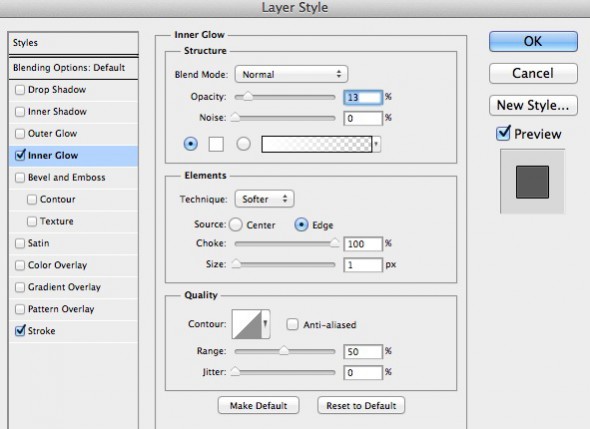Image resolution: width=590 pixels, height=429 pixels.
Task: Uncheck the Inner Glow checkbox
Action: [x=20, y=155]
